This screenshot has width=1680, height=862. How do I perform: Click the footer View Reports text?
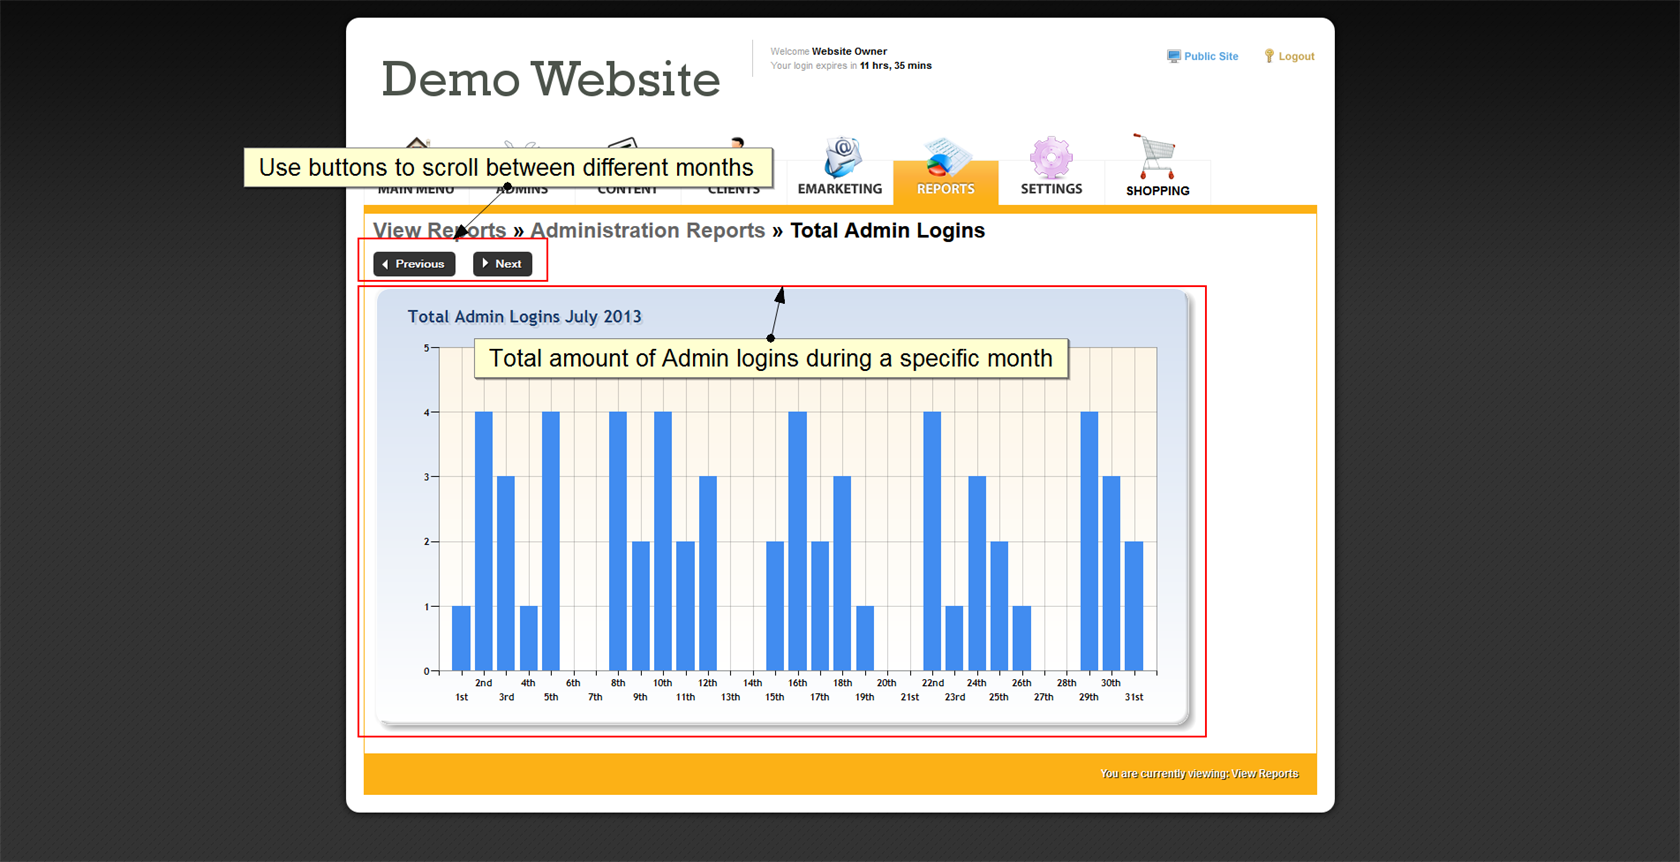[1264, 774]
